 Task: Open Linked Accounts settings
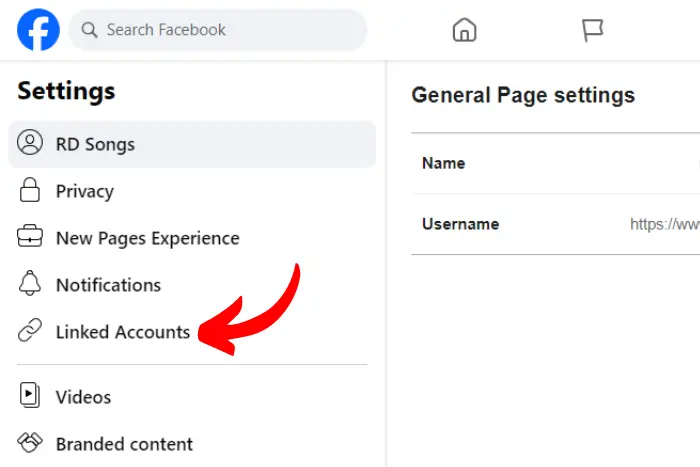(192, 332)
